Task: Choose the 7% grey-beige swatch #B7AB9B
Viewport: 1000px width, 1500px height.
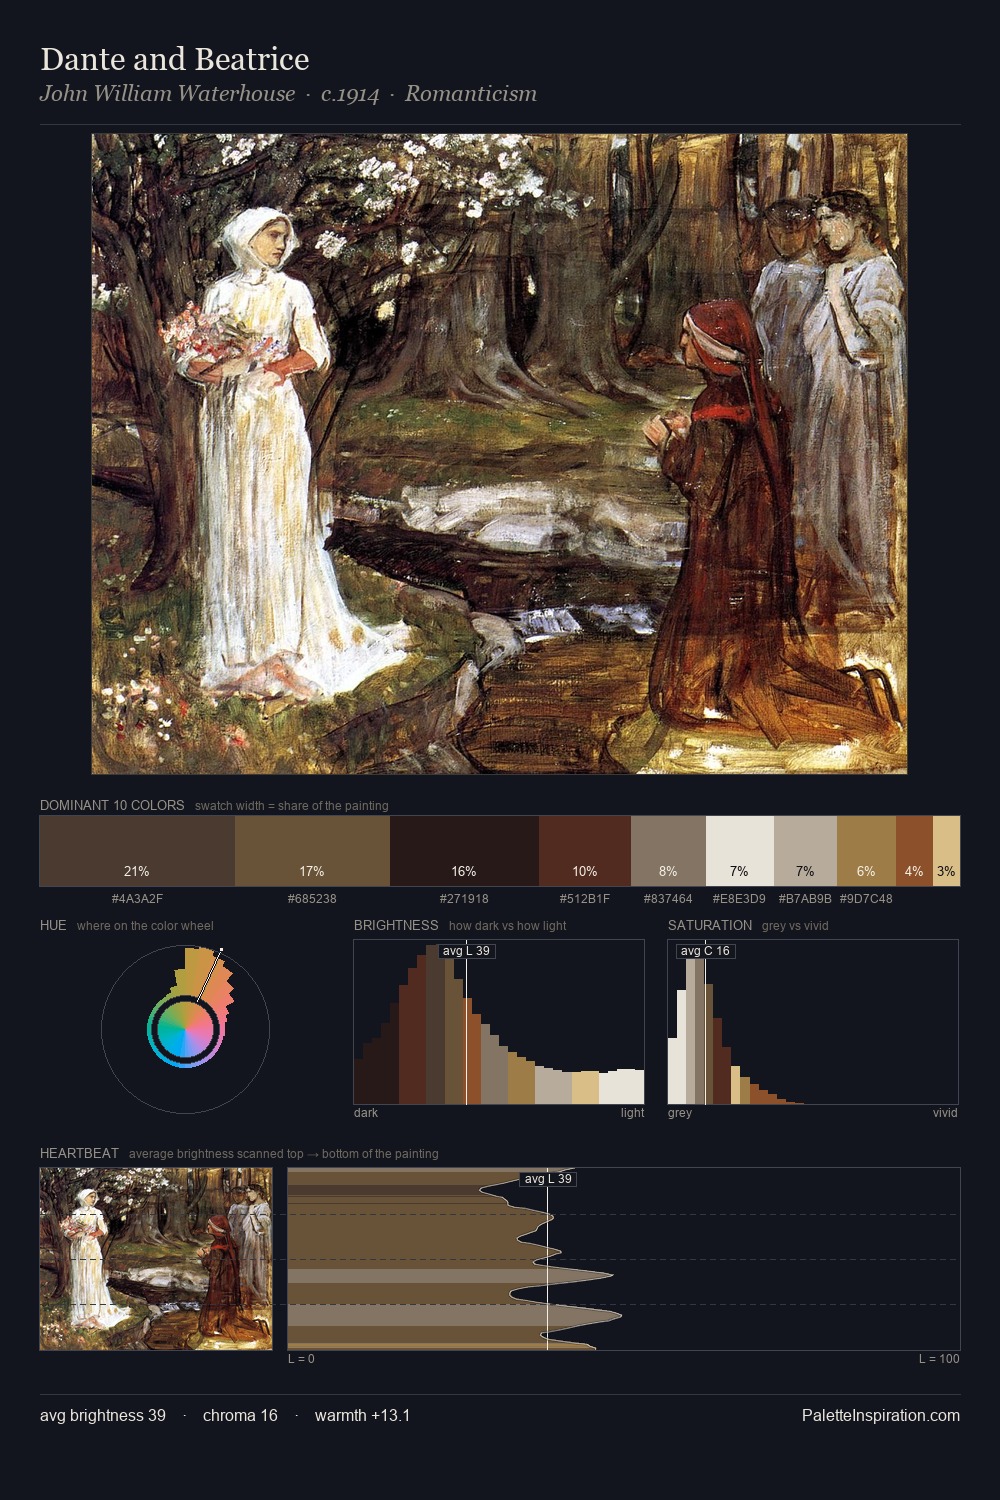Action: click(805, 851)
